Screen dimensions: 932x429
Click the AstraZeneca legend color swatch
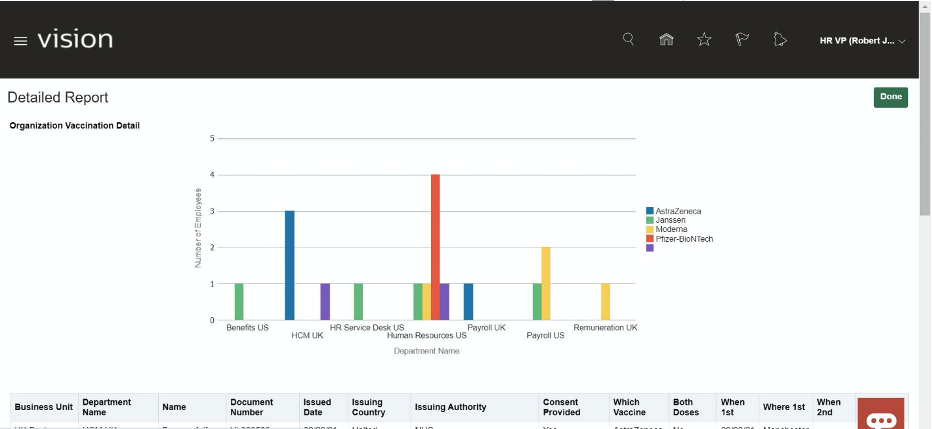pos(650,211)
